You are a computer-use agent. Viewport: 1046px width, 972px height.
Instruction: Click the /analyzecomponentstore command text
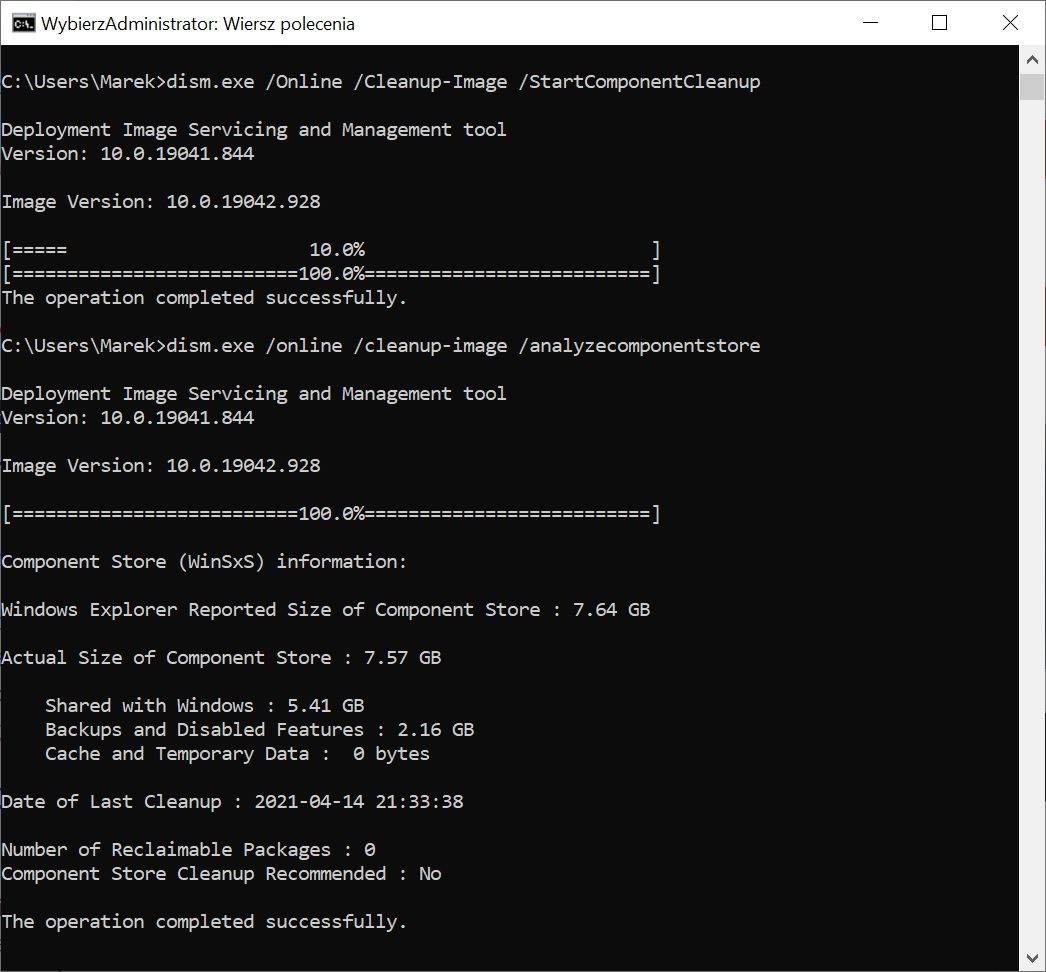click(639, 346)
